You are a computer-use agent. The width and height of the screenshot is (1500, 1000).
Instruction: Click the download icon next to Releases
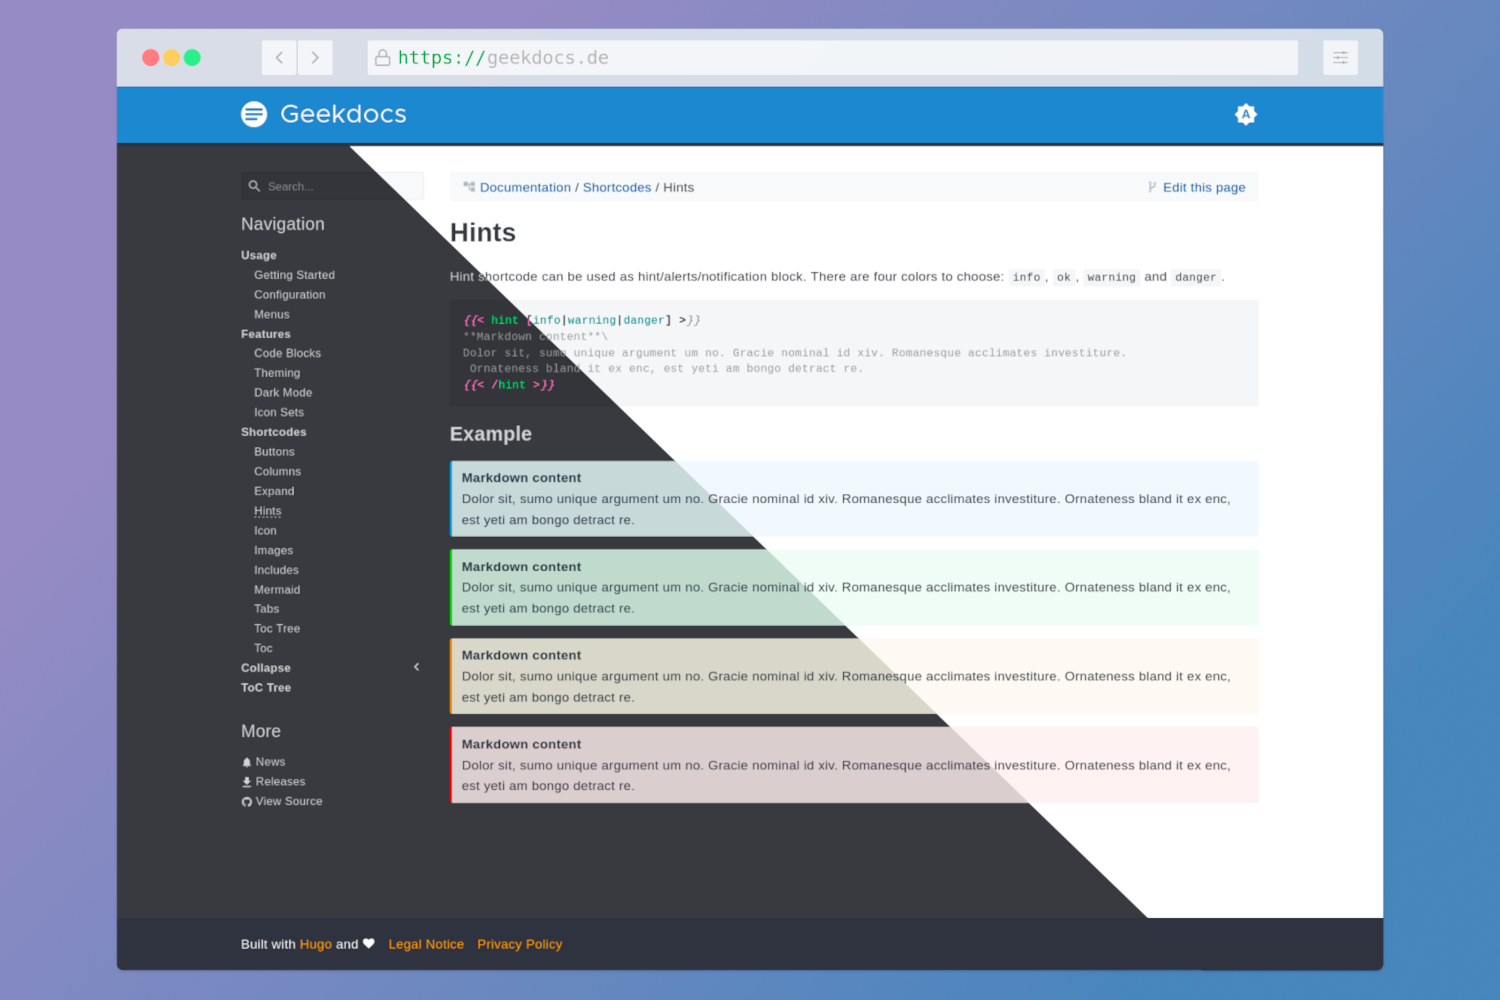(246, 781)
